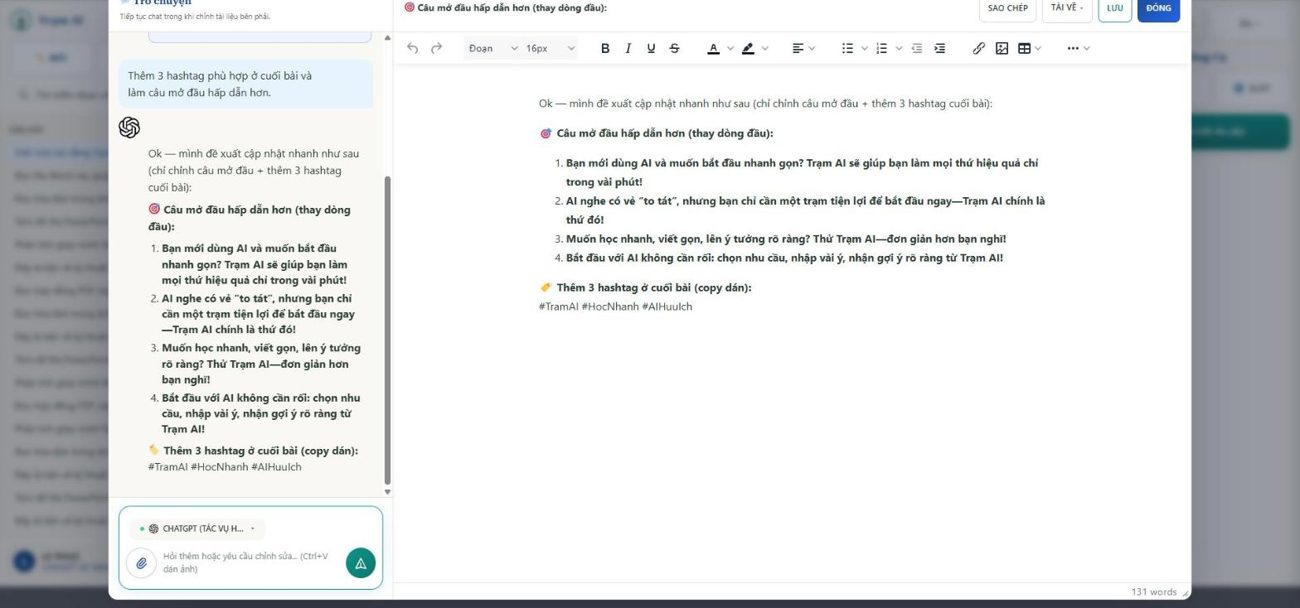Open CHATGPT model selector dropdown

pos(198,528)
